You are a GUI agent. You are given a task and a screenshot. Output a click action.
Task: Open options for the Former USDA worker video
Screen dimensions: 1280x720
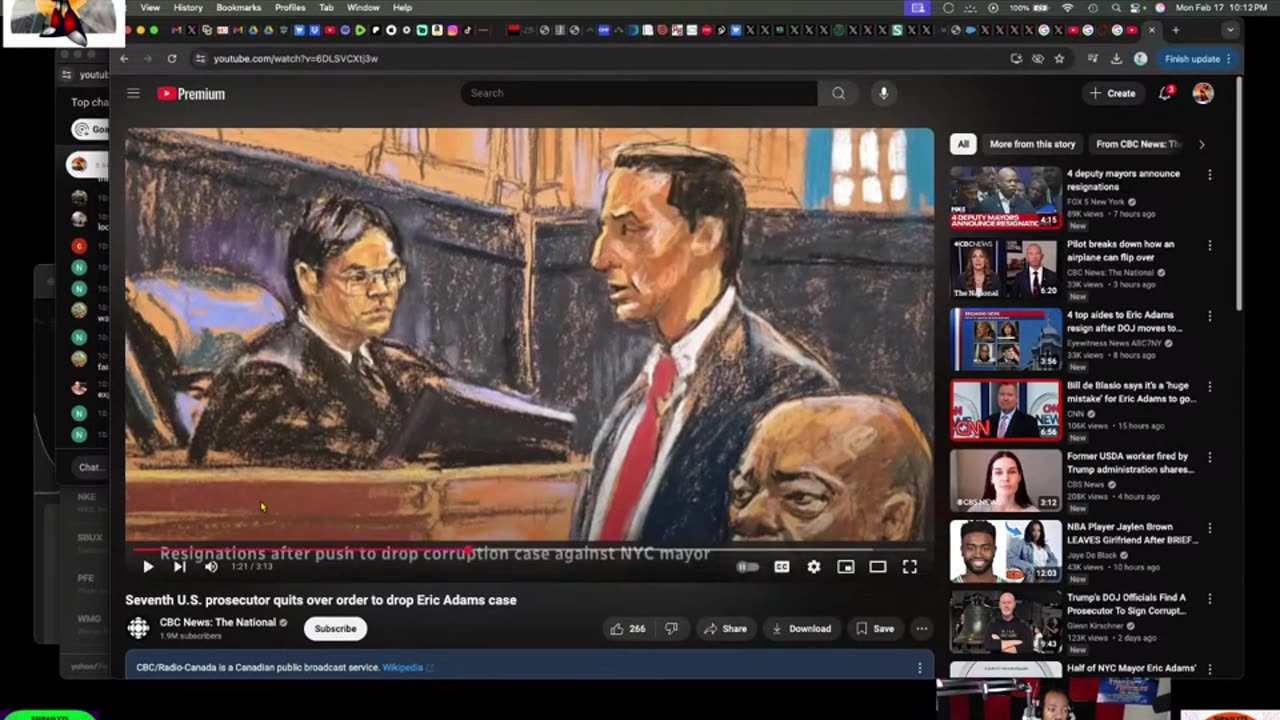1210,458
